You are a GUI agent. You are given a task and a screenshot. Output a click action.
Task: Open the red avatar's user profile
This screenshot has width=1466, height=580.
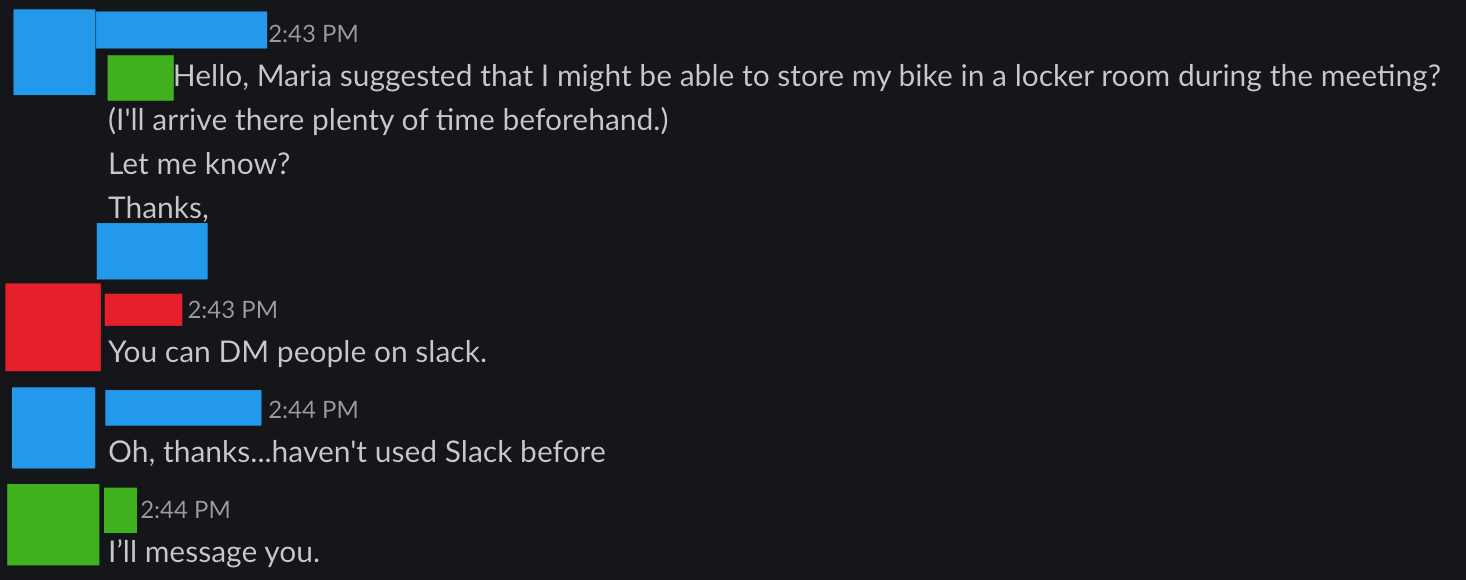point(53,327)
